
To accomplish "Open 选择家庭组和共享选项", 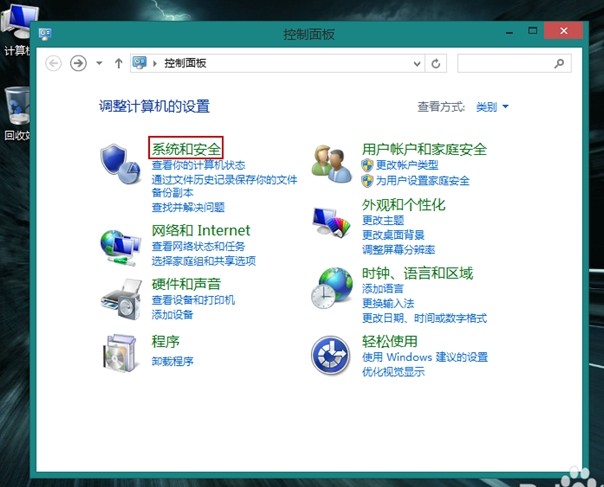I will tap(203, 261).
